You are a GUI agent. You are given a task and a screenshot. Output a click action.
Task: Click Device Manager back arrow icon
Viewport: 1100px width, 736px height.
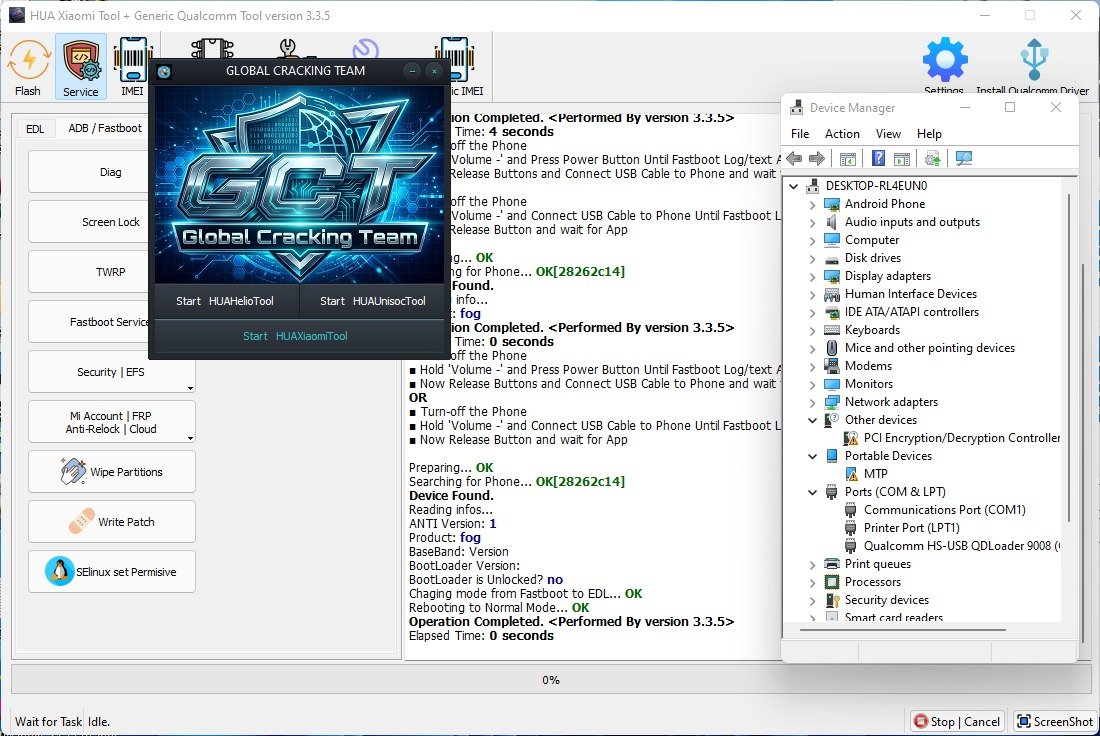point(794,159)
